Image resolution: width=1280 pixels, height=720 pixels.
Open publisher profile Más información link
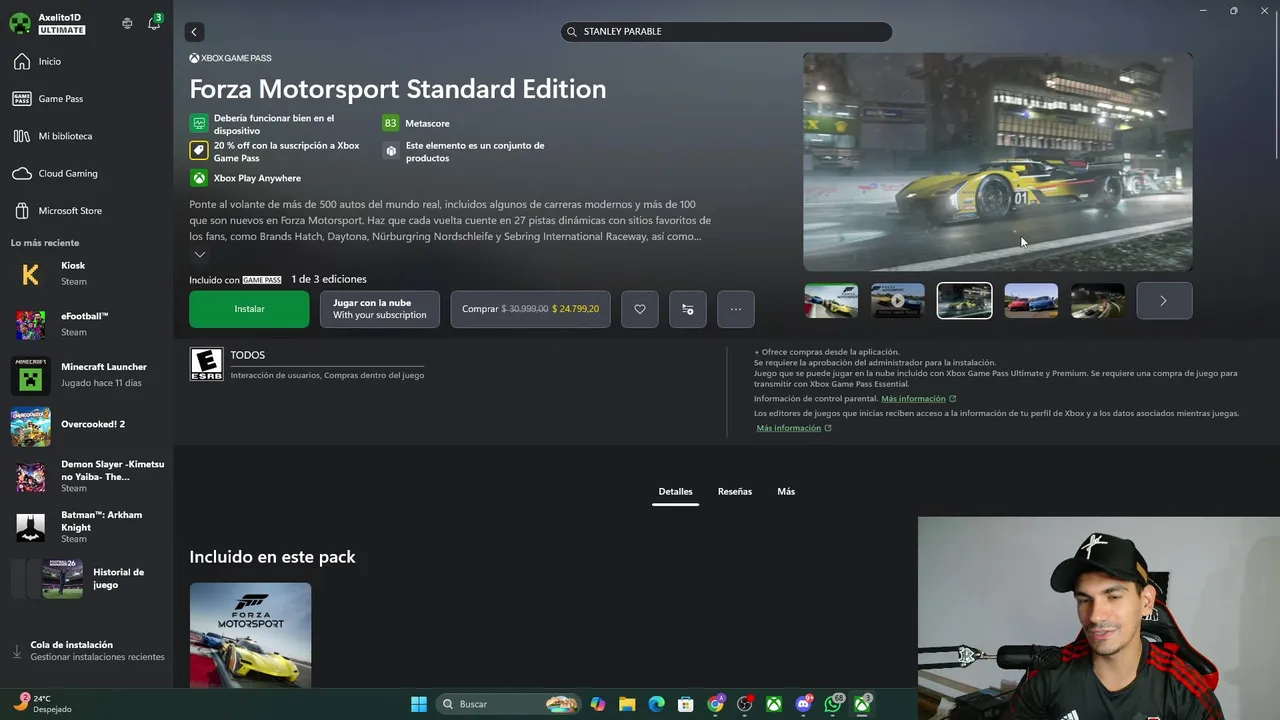click(x=788, y=428)
